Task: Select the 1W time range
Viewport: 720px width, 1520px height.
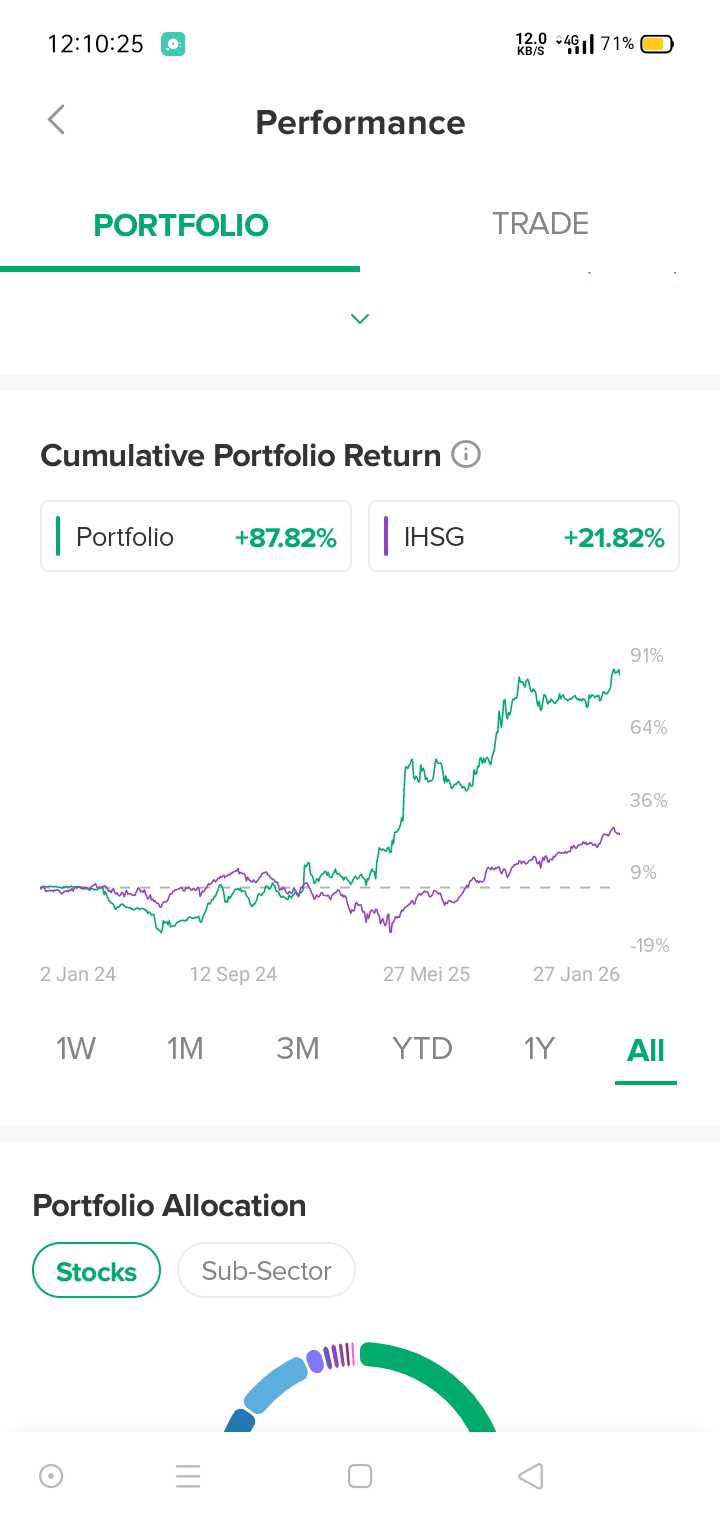Action: [76, 1049]
